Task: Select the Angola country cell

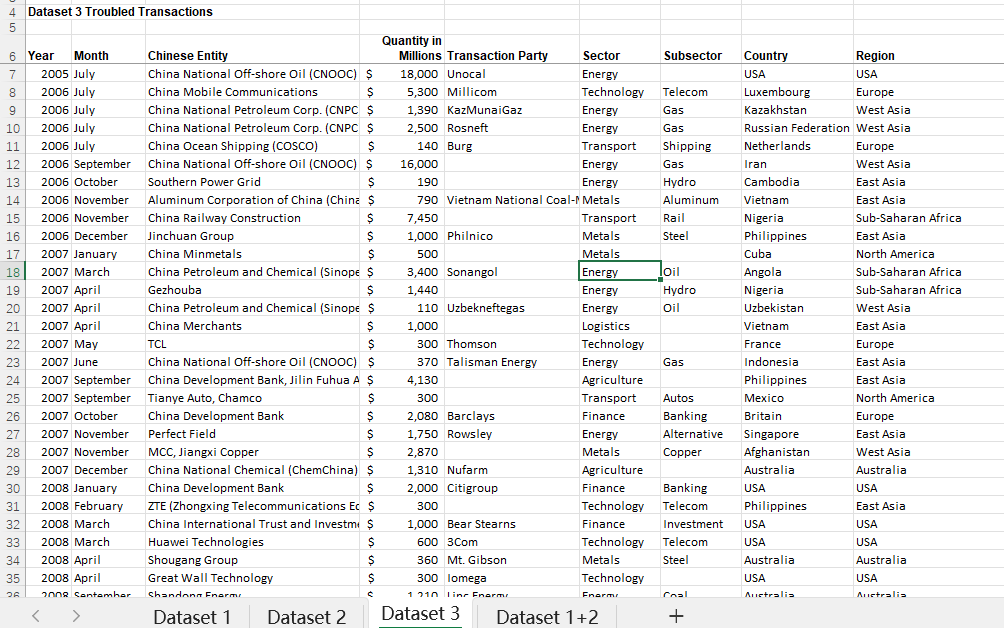Action: (797, 272)
